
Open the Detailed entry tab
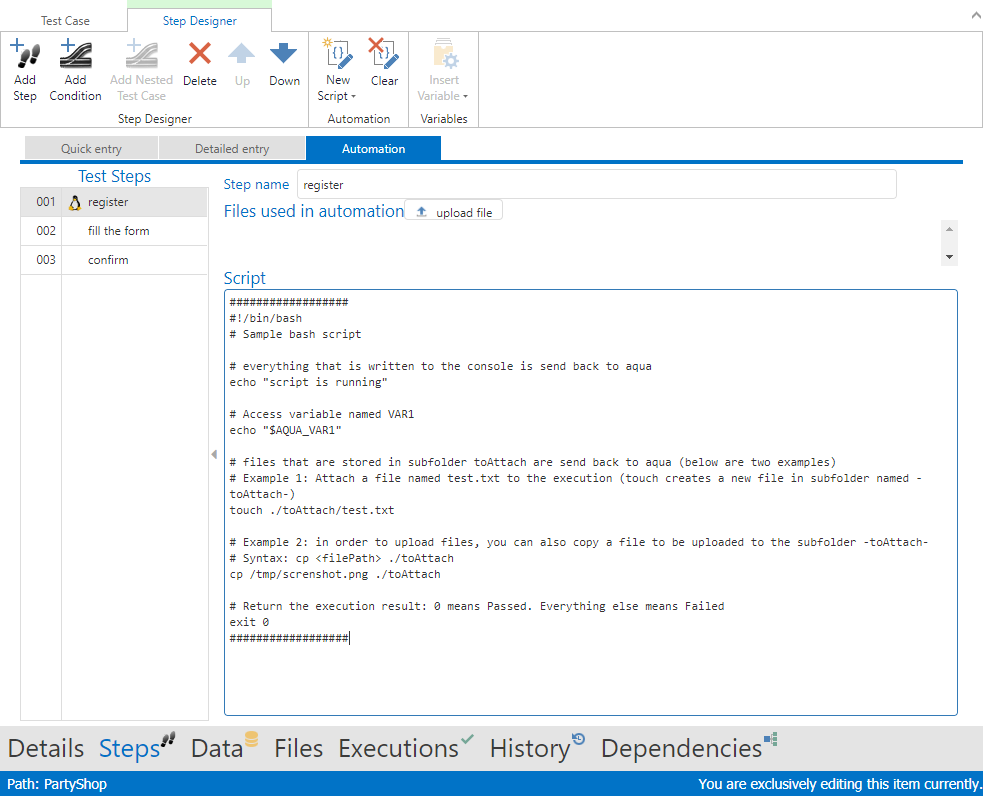click(232, 149)
